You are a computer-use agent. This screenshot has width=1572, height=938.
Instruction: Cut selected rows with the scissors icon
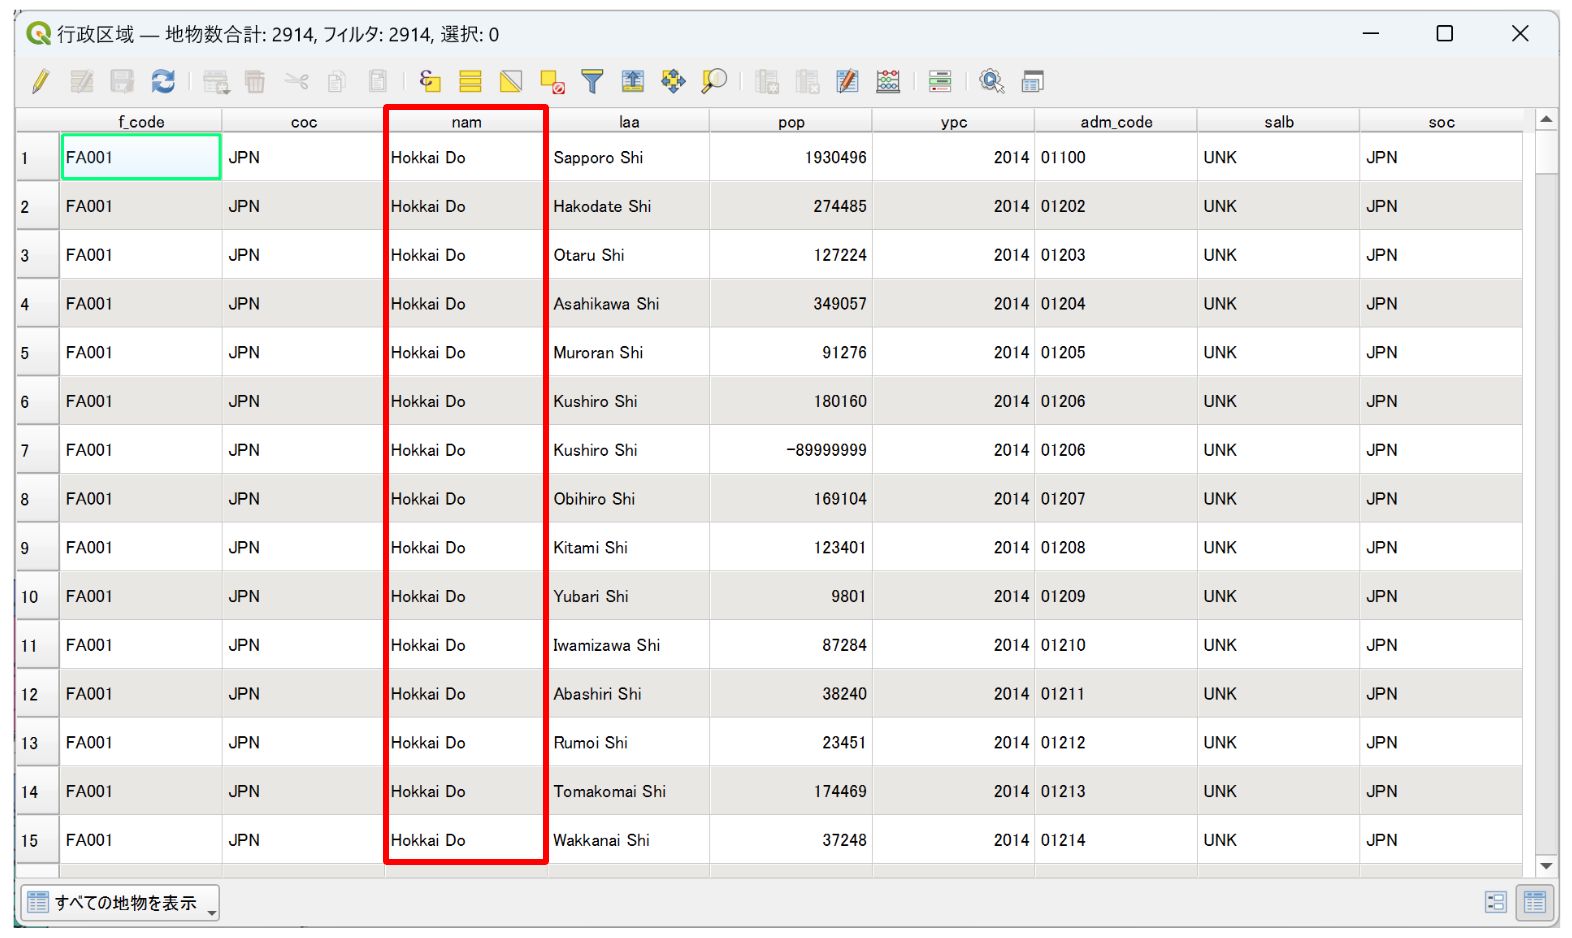[x=296, y=82]
